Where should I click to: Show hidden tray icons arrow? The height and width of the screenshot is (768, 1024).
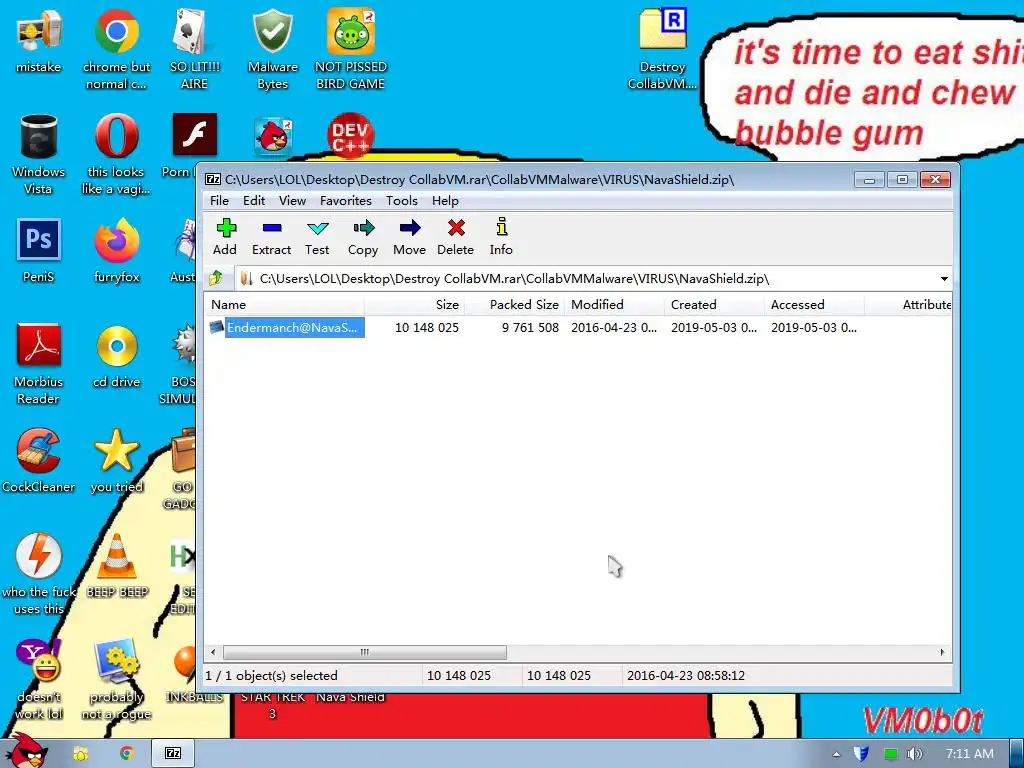point(837,754)
